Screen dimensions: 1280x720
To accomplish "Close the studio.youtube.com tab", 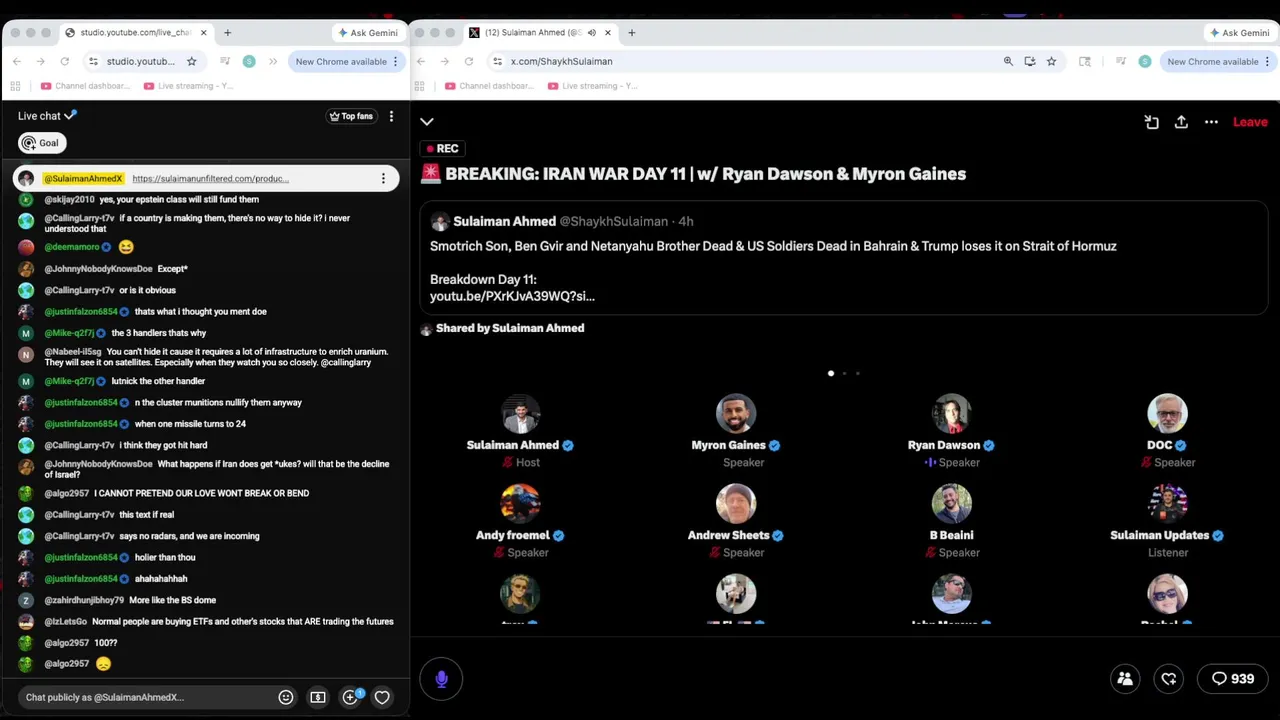I will point(204,33).
